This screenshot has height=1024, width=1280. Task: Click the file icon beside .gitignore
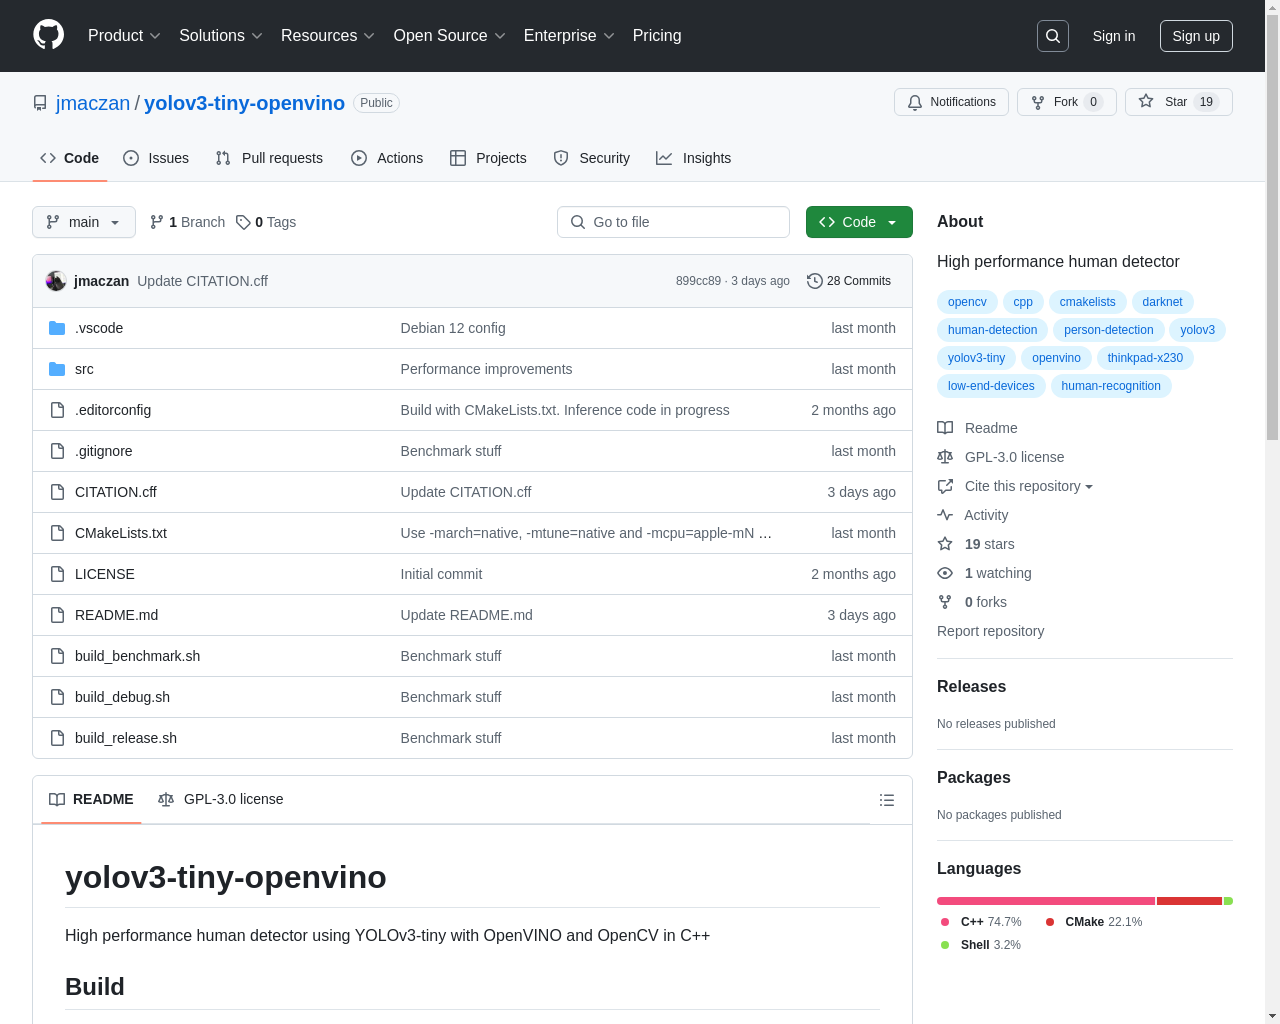tap(57, 451)
